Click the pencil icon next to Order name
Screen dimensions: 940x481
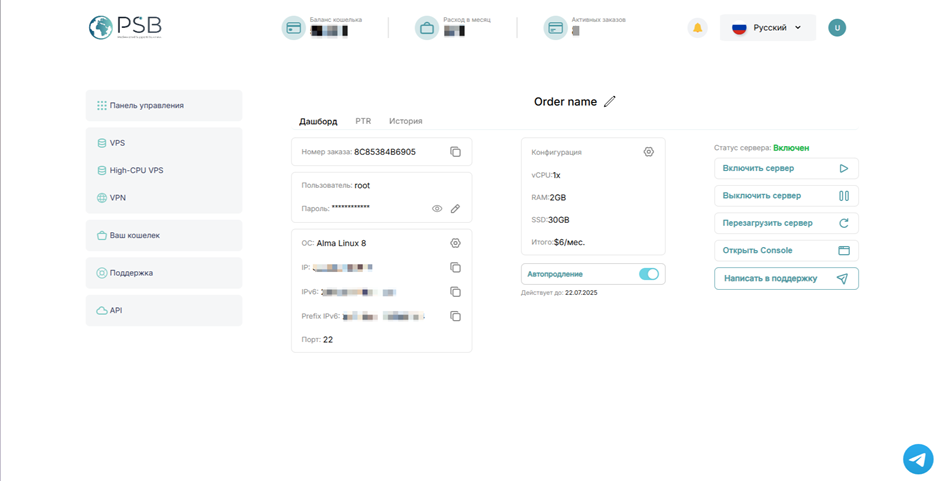click(610, 101)
